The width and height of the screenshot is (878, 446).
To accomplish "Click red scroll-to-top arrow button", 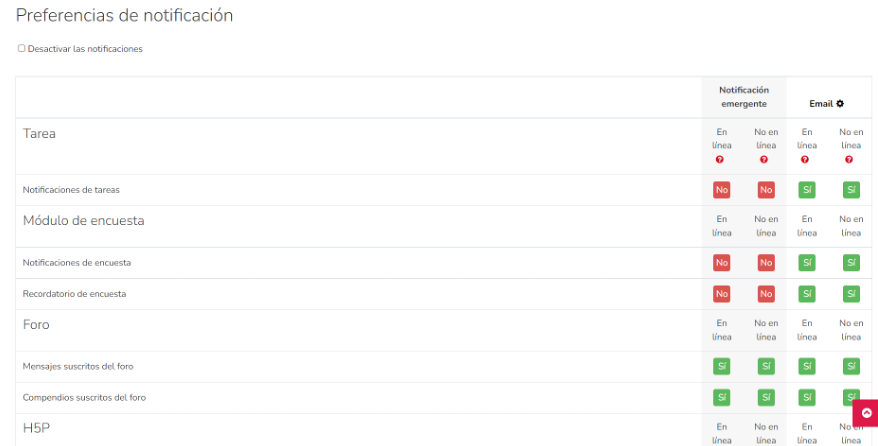I will coord(866,413).
